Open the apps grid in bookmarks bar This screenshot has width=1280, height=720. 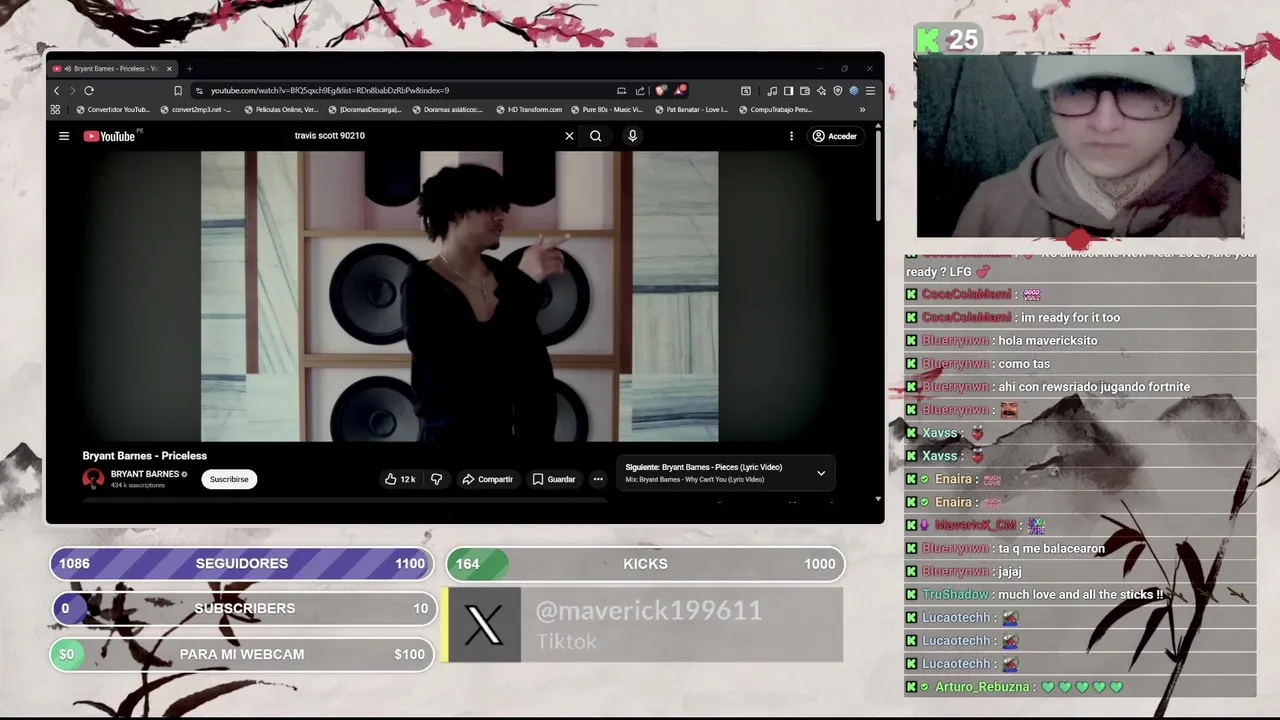[55, 110]
